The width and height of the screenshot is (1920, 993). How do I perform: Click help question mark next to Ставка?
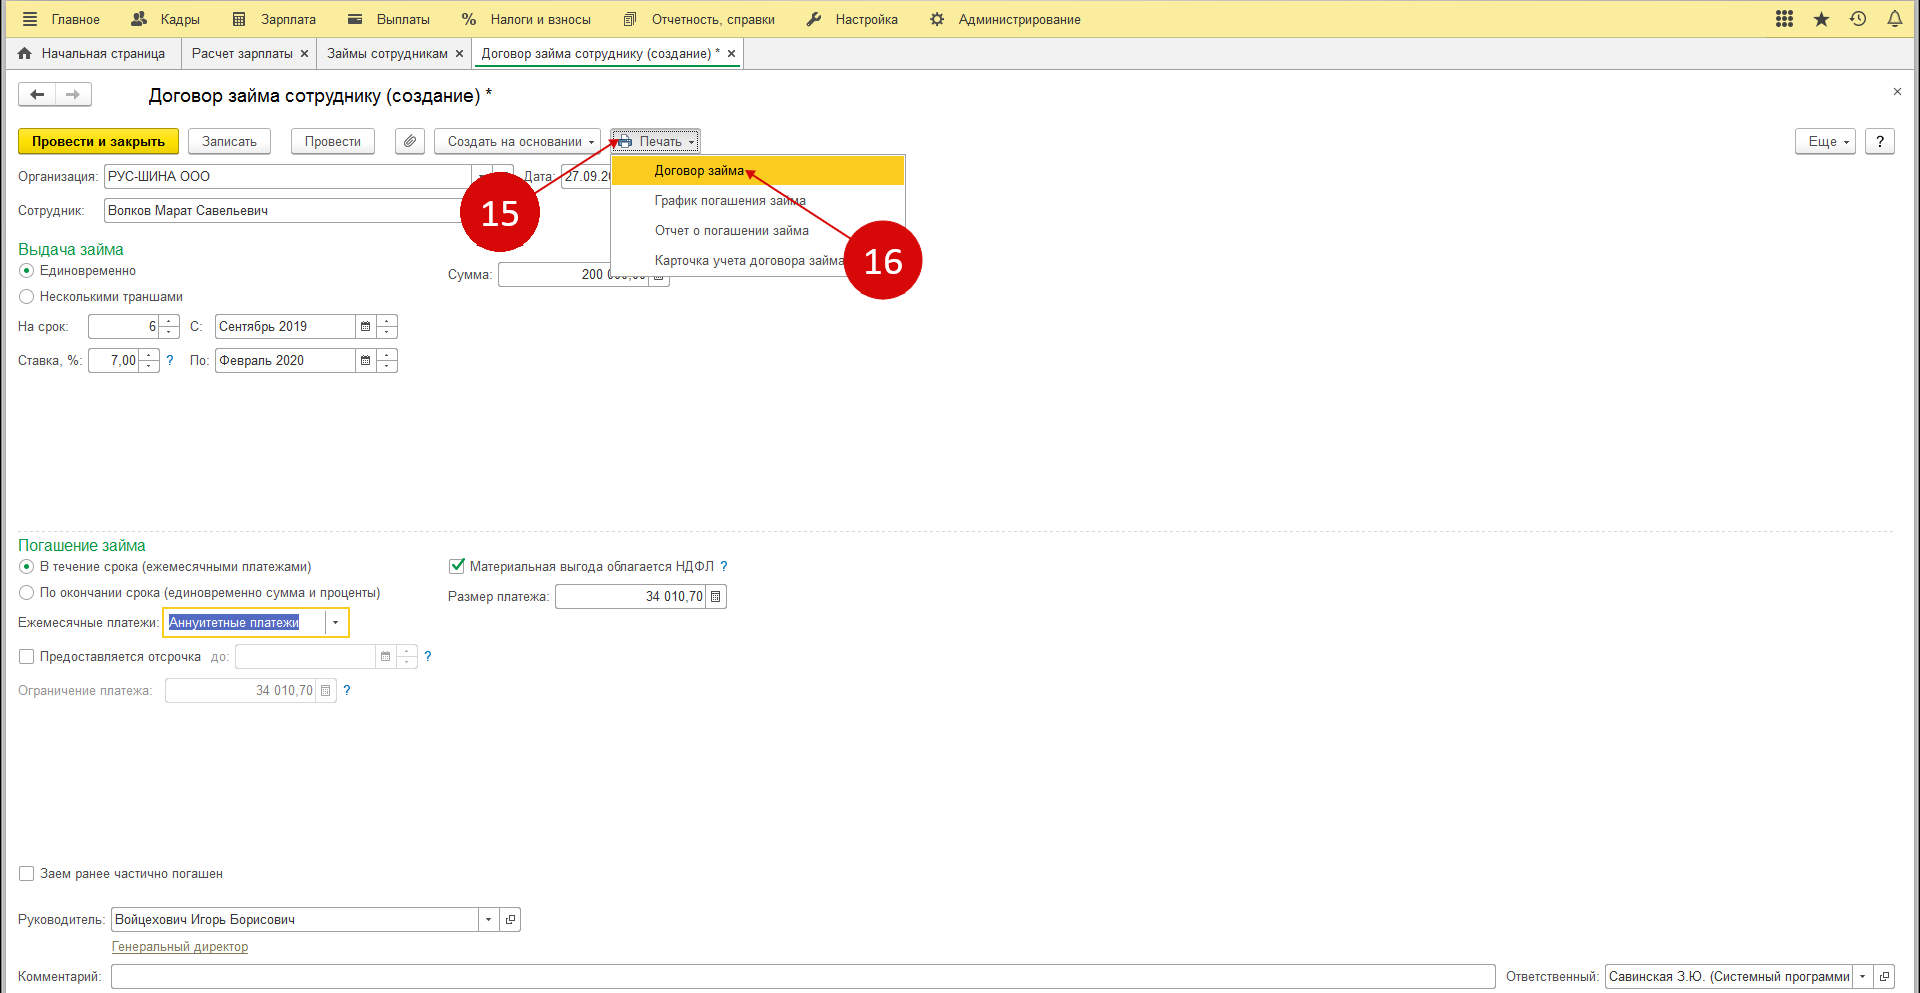point(170,360)
